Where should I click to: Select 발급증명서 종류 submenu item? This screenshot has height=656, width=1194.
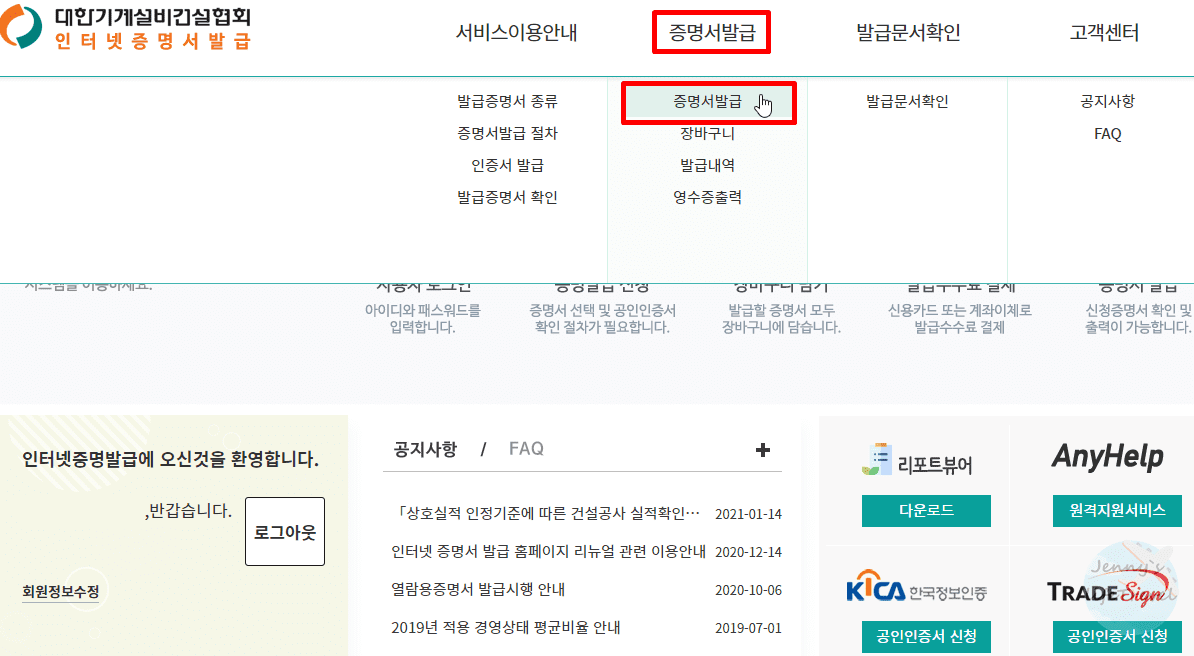point(507,101)
